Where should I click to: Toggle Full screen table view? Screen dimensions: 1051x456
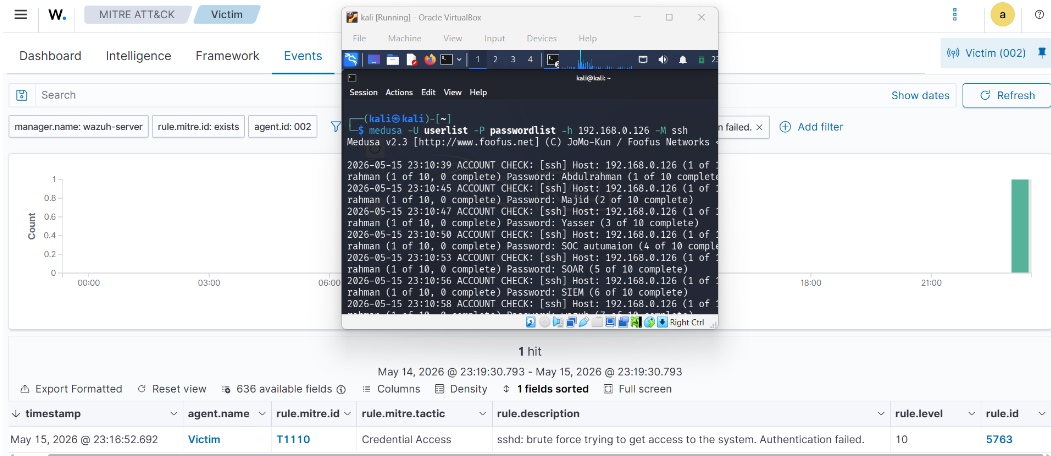[637, 389]
